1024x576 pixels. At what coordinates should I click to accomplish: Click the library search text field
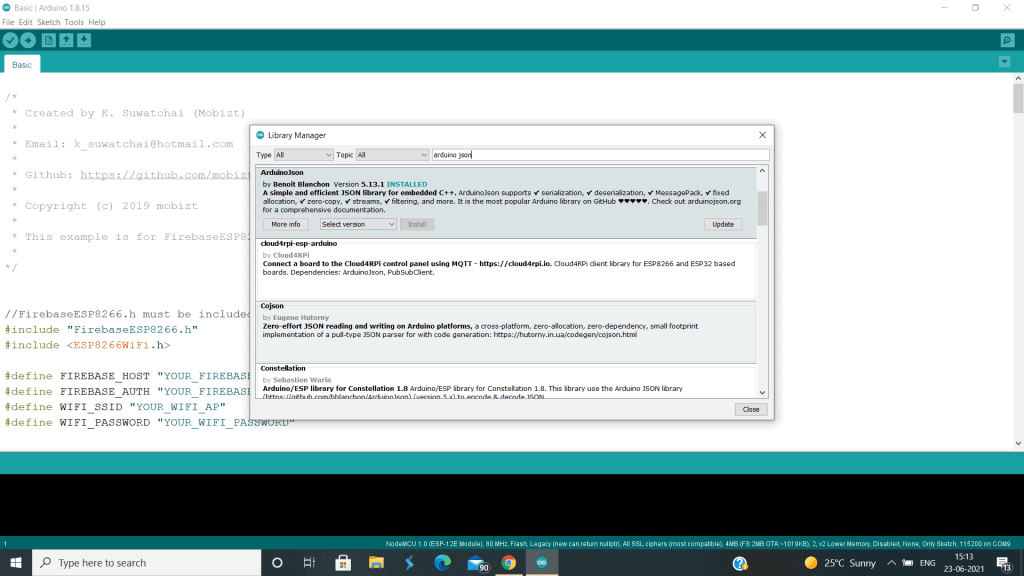(600, 155)
